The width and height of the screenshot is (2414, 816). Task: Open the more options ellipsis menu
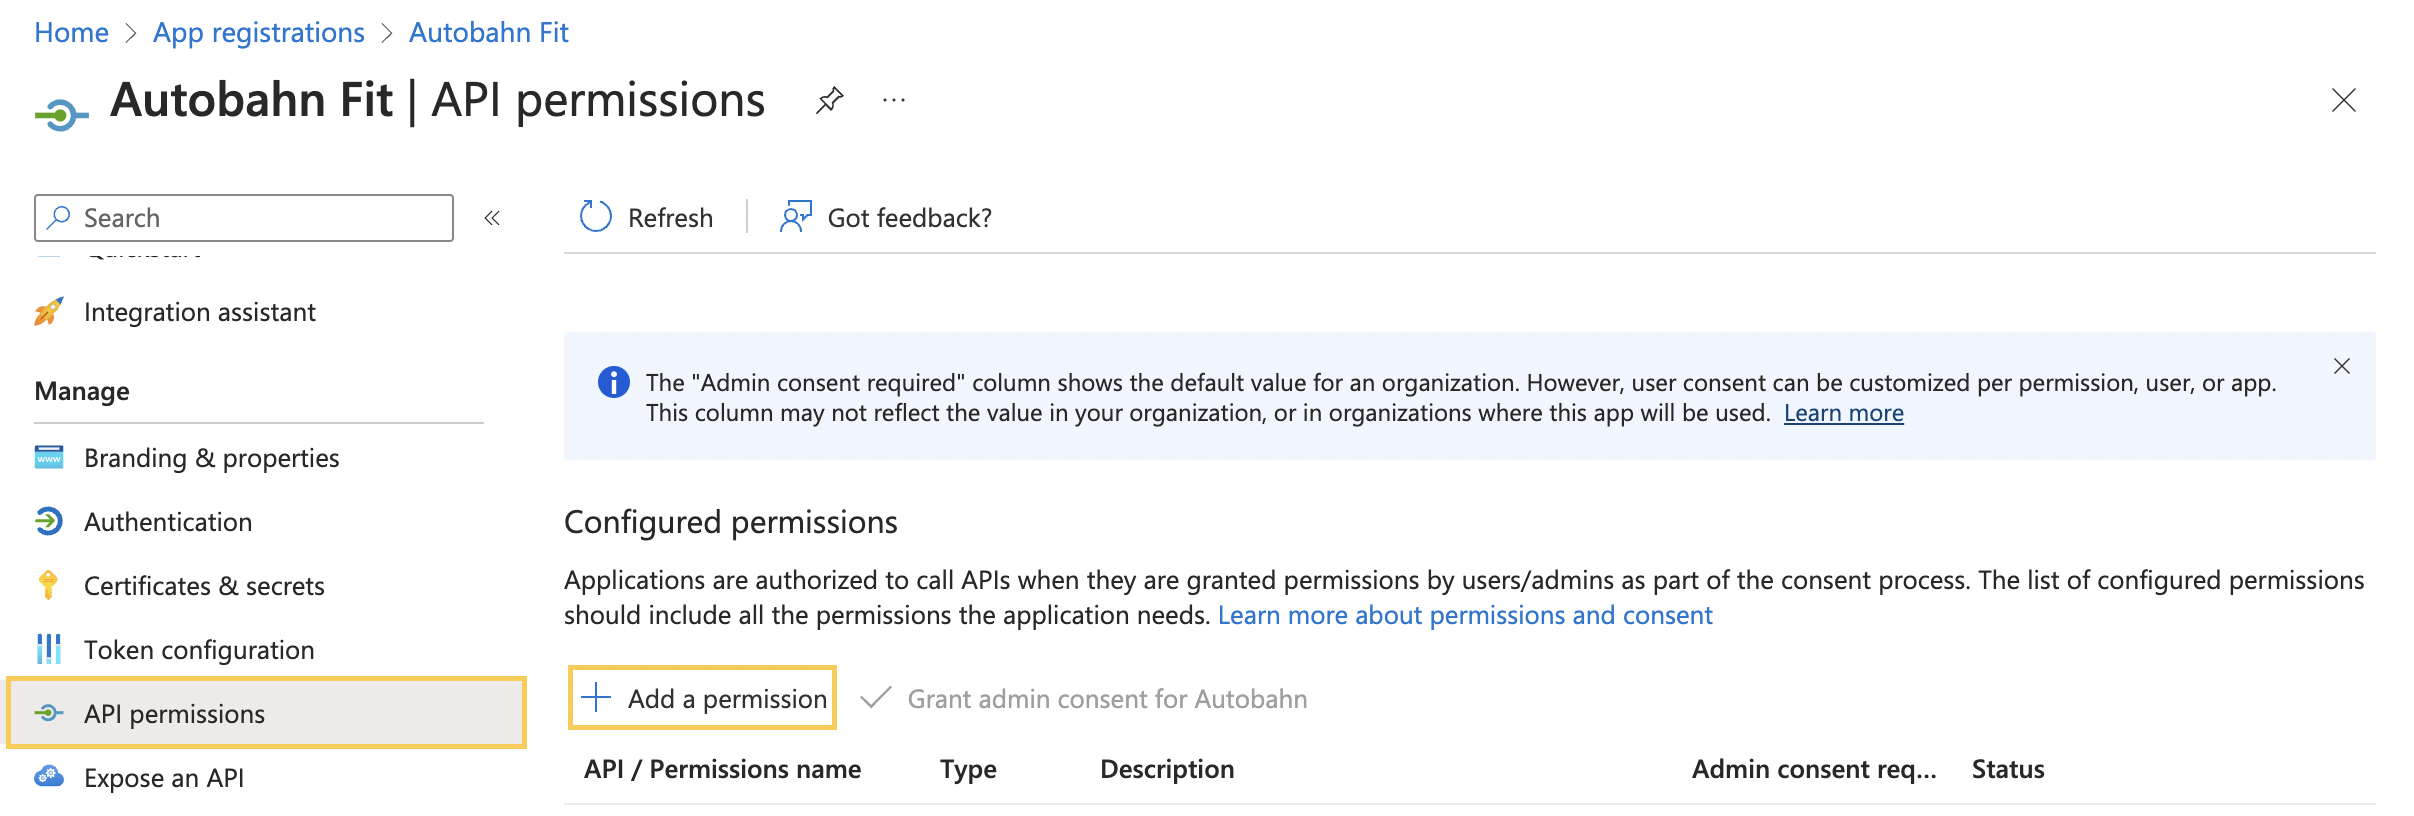[894, 100]
